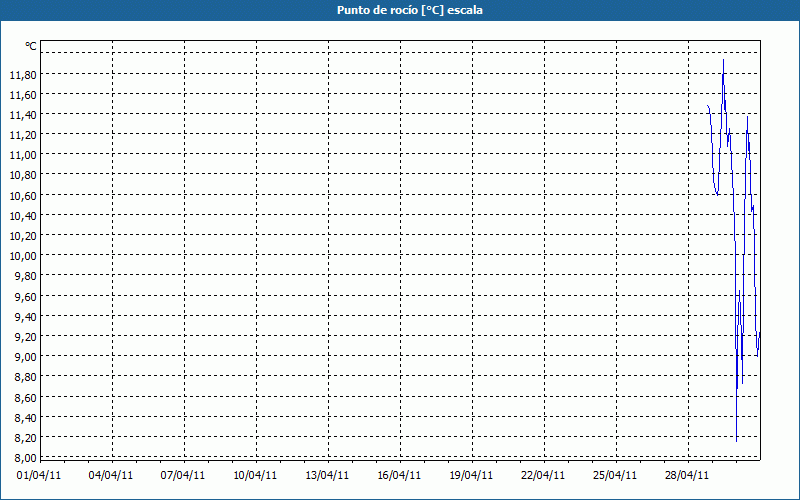800x500 pixels.
Task: Click the lowest dip of the blue curve
Action: point(736,441)
